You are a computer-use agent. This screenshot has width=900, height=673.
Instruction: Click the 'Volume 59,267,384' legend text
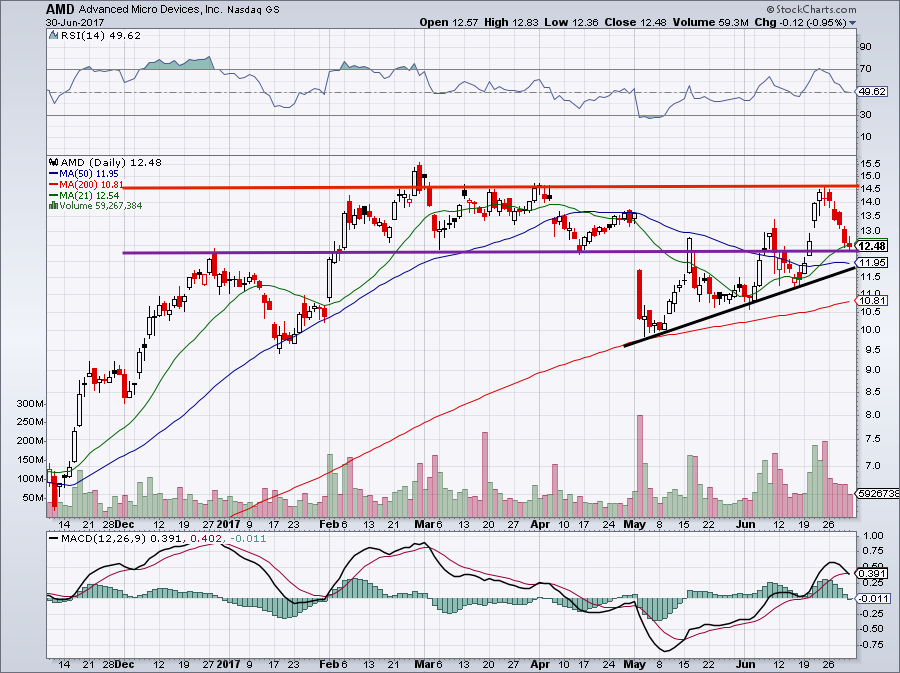100,205
